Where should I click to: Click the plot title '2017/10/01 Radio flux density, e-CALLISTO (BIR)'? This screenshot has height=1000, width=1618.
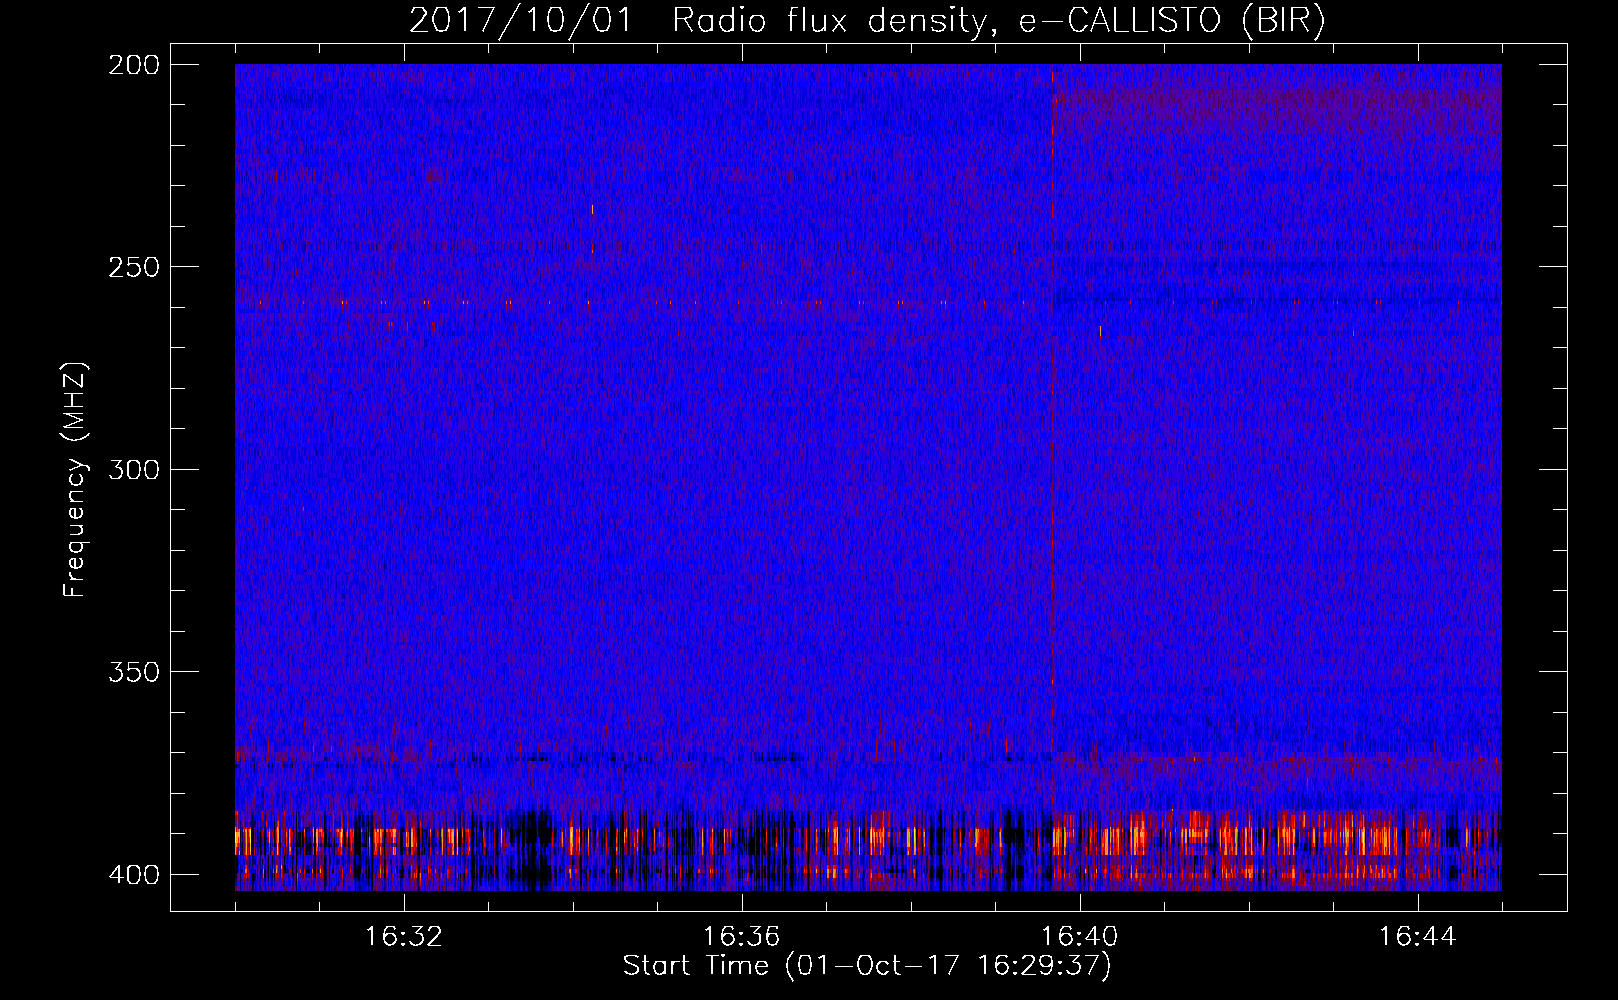tap(867, 21)
